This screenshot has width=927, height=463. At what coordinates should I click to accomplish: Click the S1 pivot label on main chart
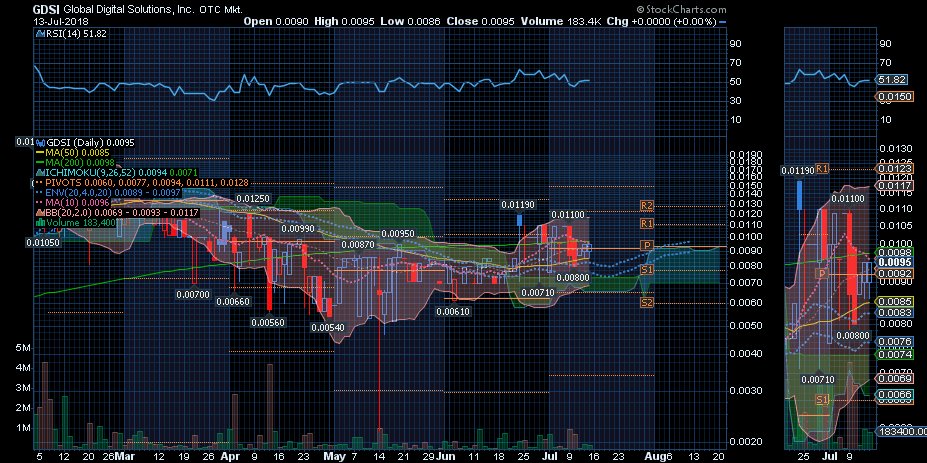click(x=647, y=270)
